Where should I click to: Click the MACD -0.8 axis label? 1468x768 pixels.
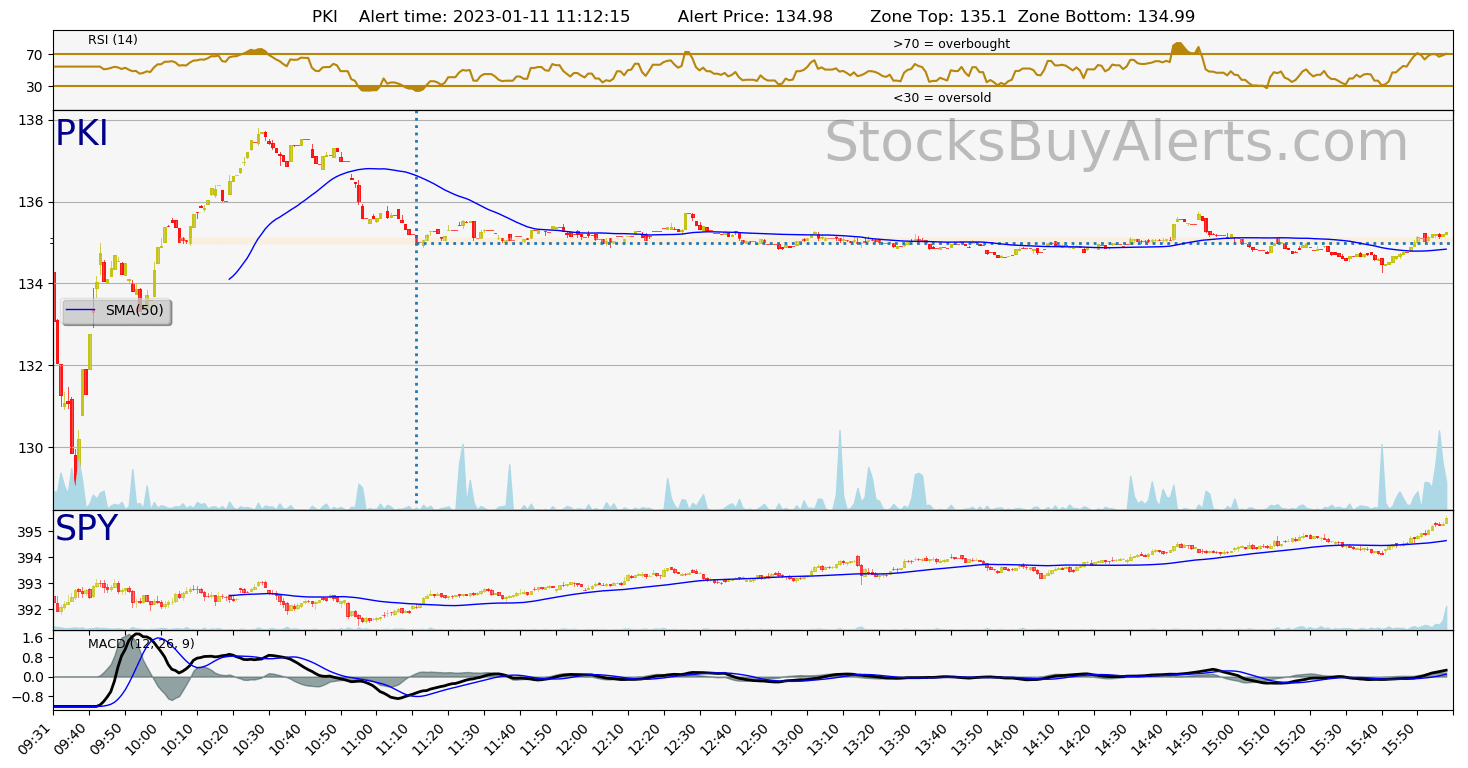point(27,697)
